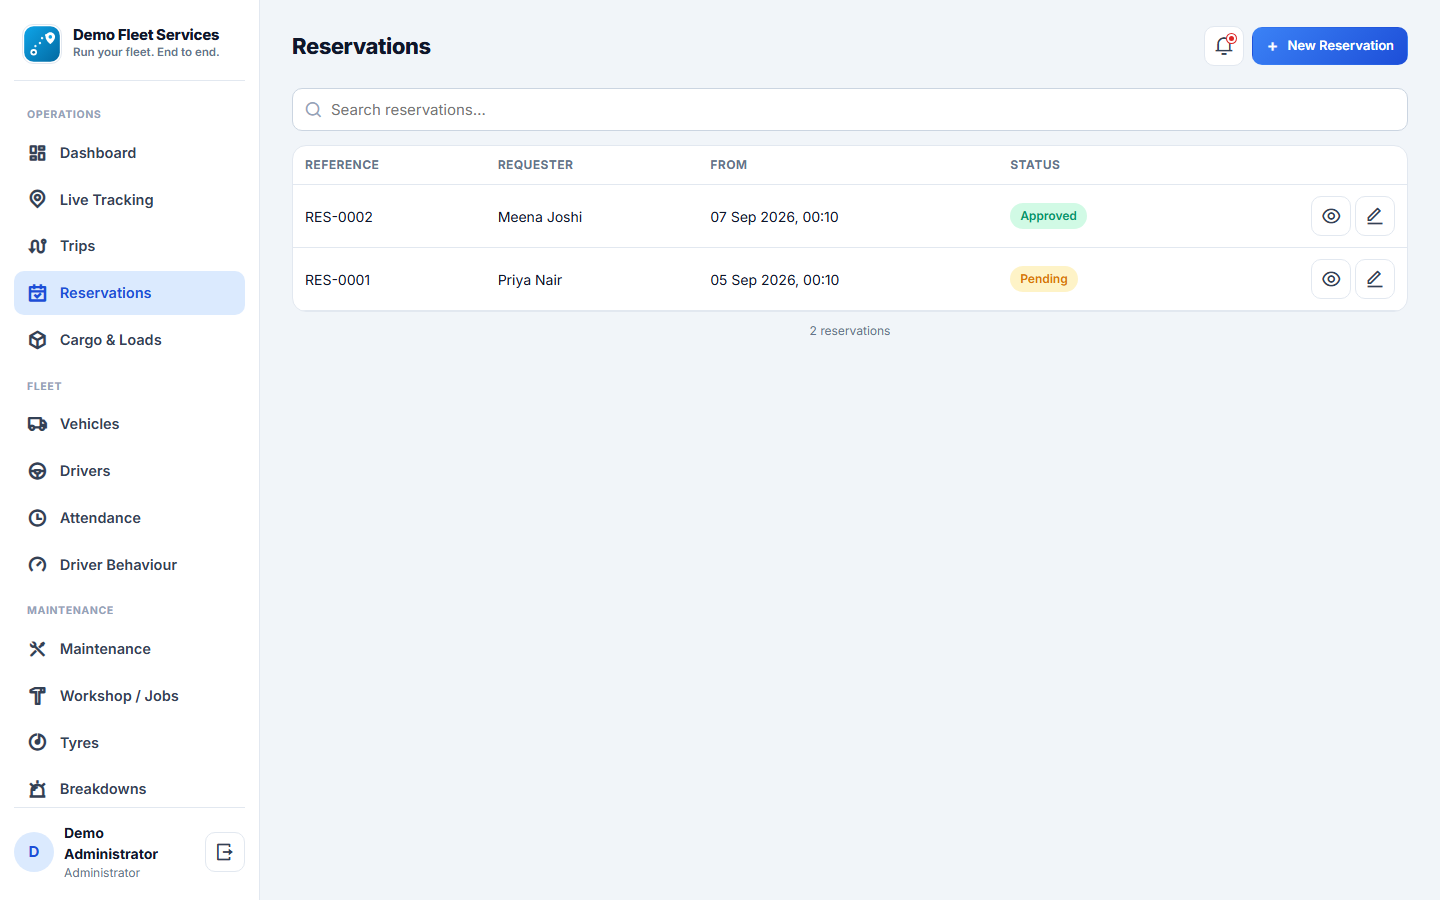This screenshot has height=900, width=1440.
Task: Click the STATUS column header
Action: 1035,165
